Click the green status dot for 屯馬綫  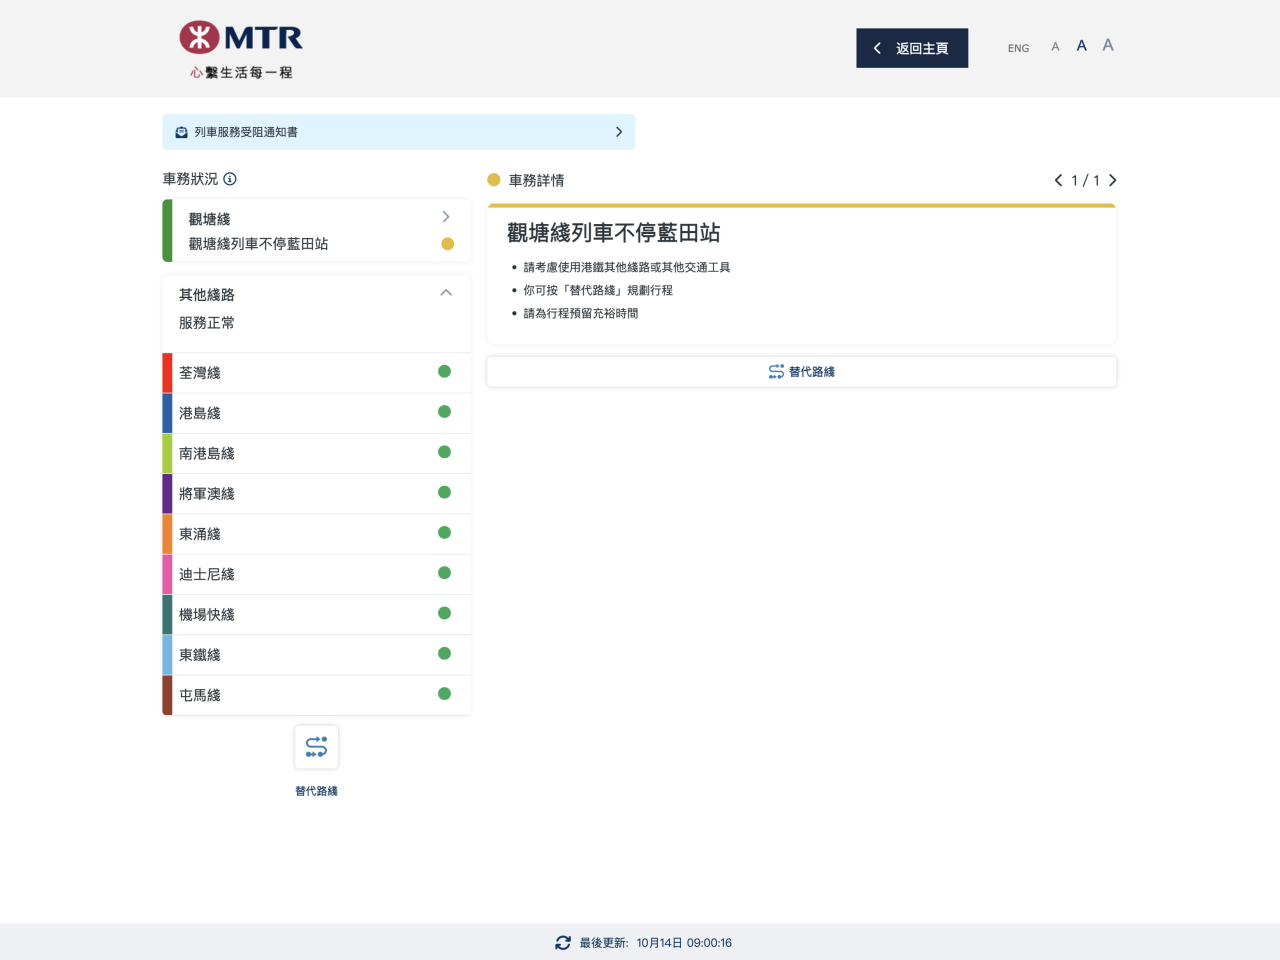(444, 694)
